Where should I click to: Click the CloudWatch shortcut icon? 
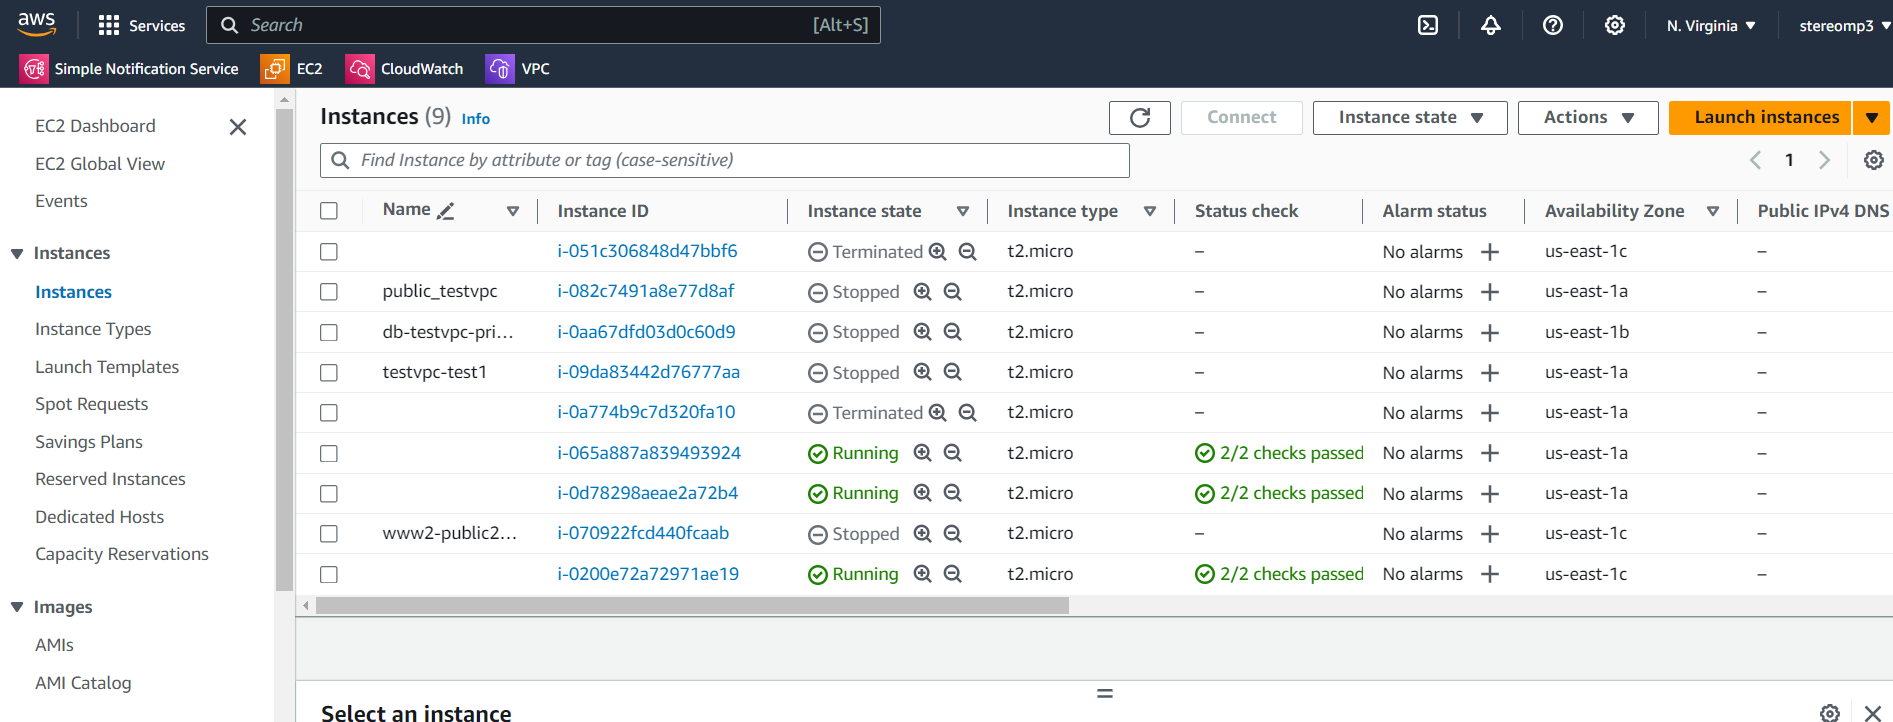tap(359, 68)
